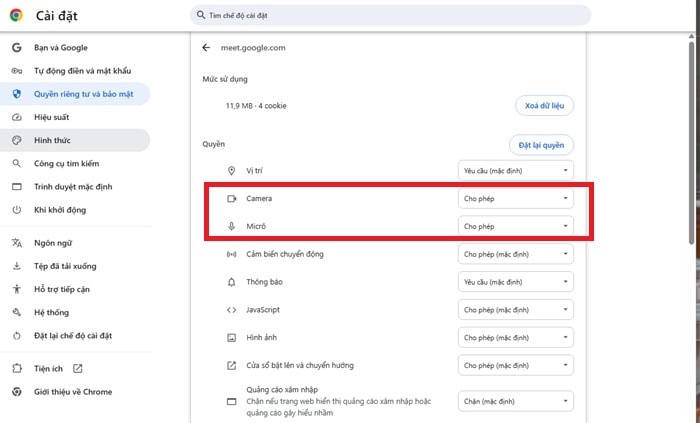Click the translate icon for Ngôn ngữ

(x=17, y=243)
